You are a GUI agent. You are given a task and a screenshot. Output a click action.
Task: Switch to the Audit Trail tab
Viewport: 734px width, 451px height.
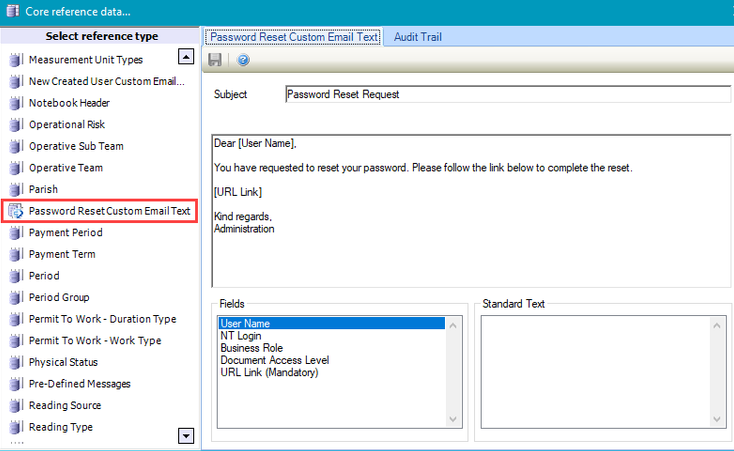tap(417, 37)
